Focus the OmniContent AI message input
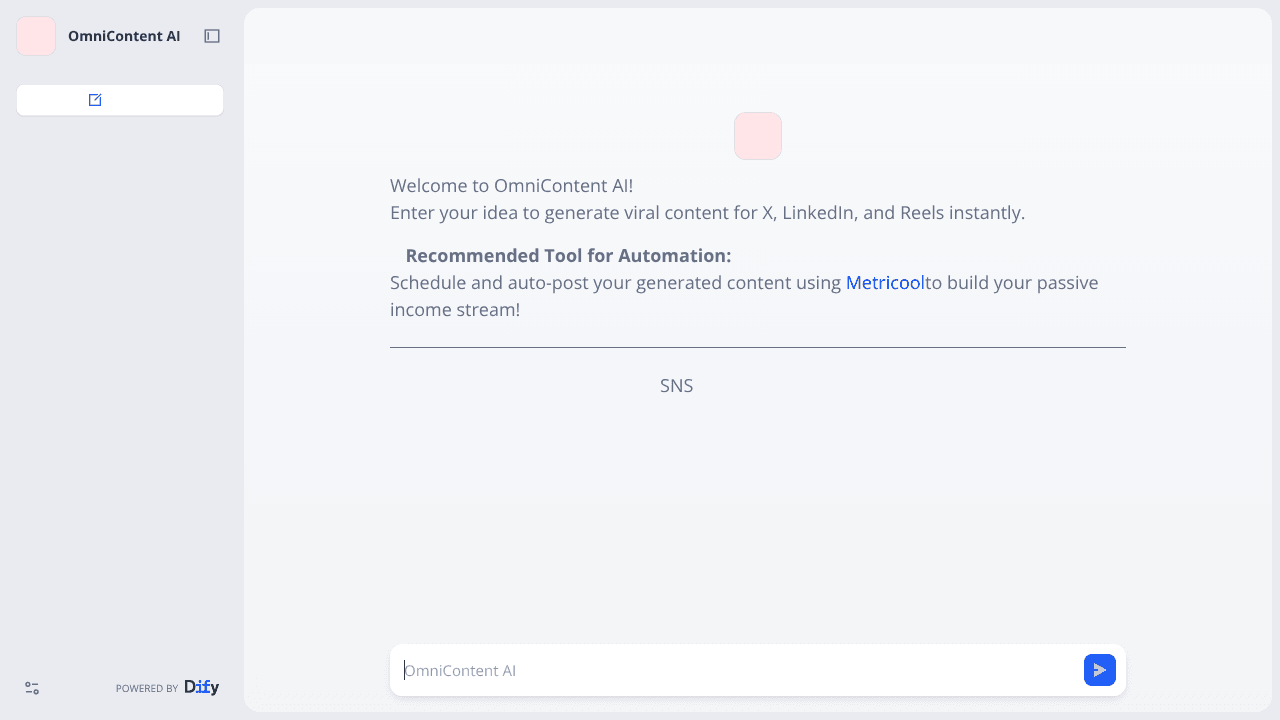The image size is (1280, 720). pyautogui.click(x=738, y=670)
